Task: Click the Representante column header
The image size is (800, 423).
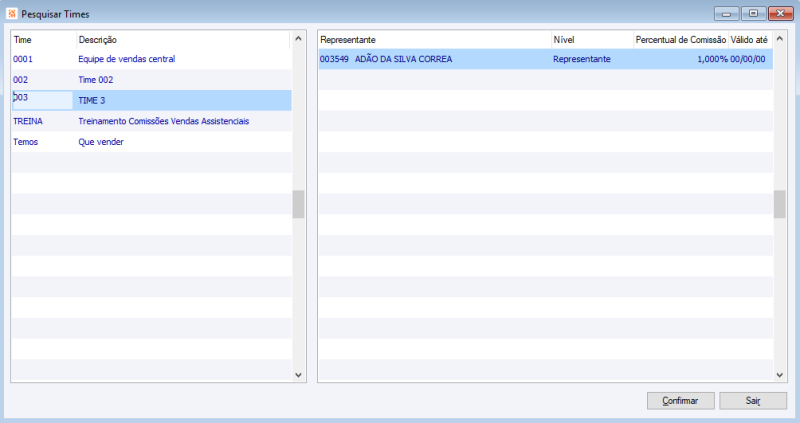Action: pos(435,40)
